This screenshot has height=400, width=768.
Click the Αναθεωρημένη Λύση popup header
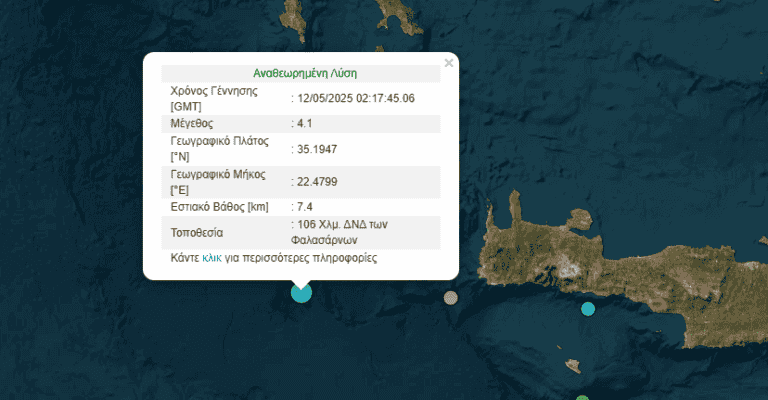click(301, 73)
